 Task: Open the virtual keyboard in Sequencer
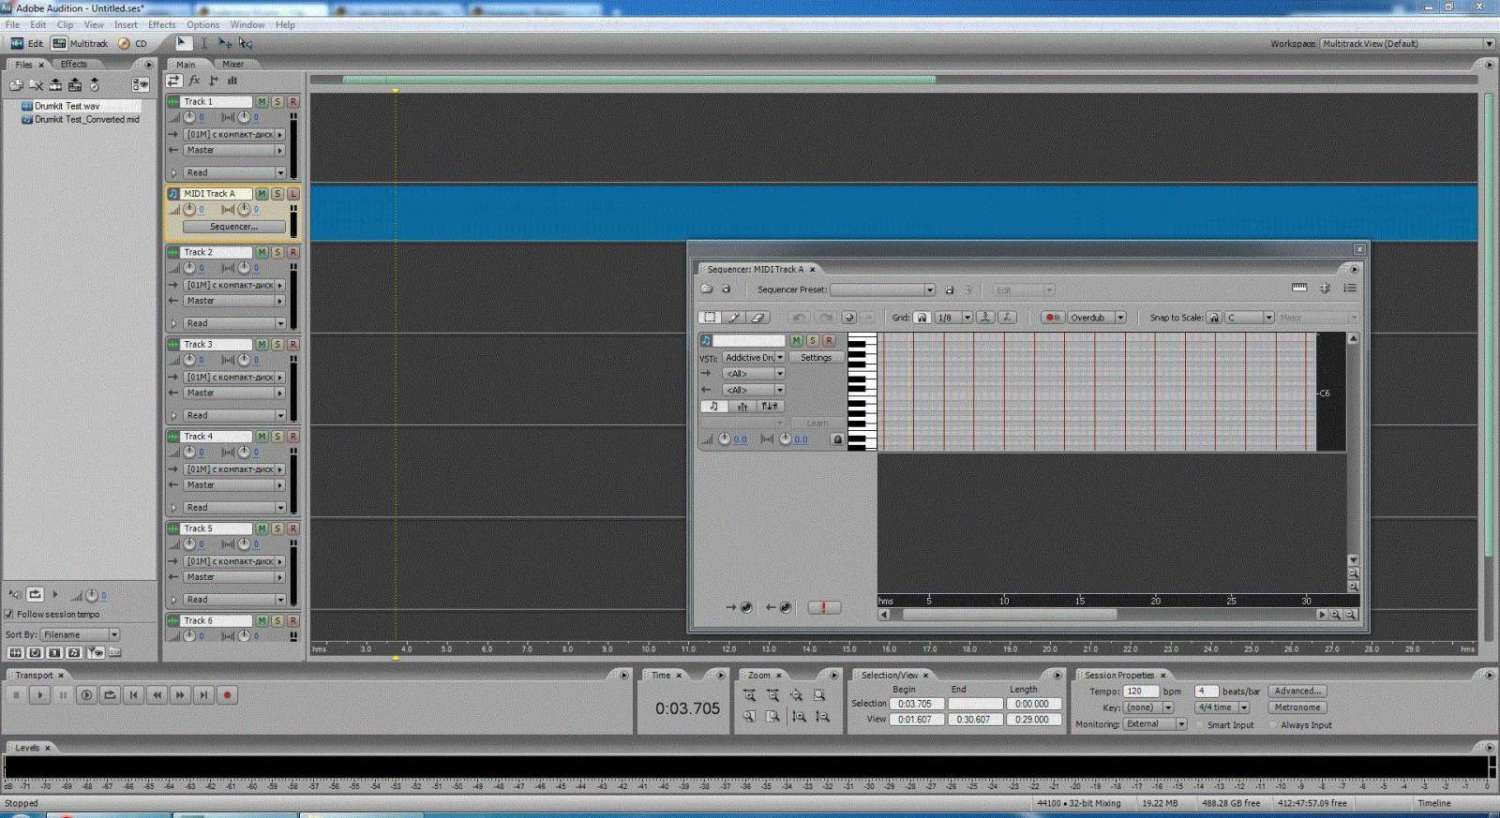coord(1299,288)
